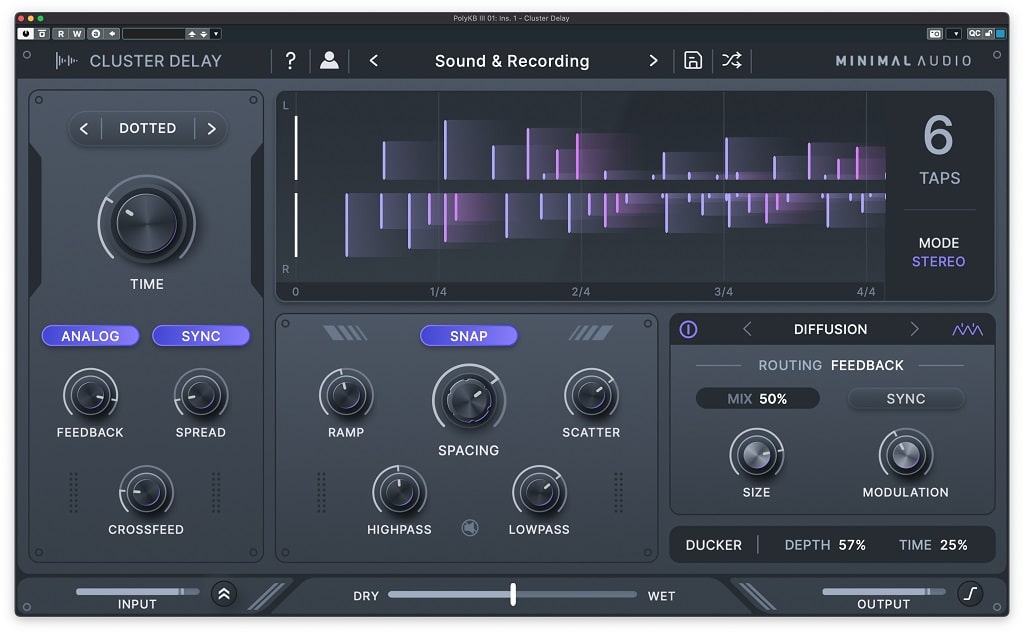1024x634 pixels.
Task: Click the DOTTED time mode label
Action: (148, 128)
